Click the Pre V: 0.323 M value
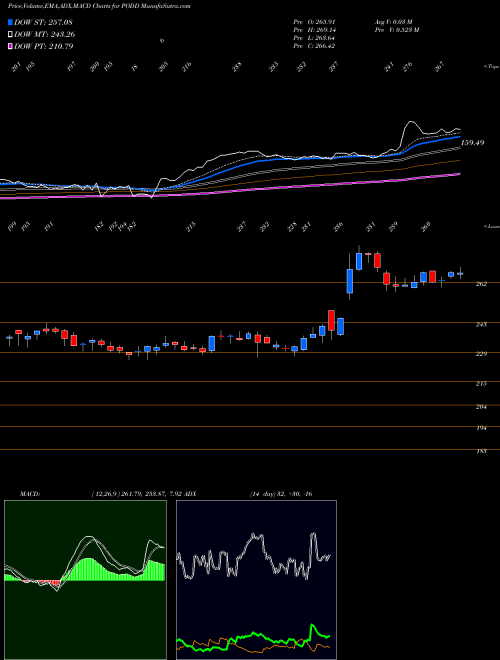 click(396, 30)
